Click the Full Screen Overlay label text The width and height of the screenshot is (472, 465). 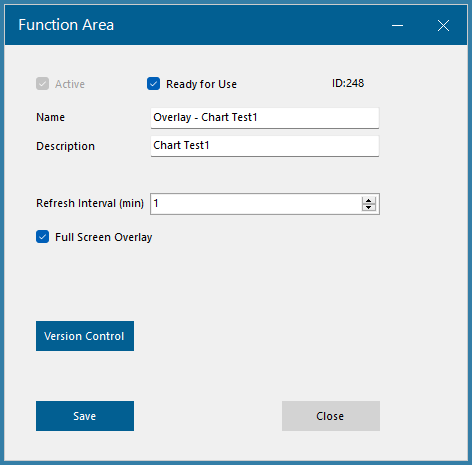click(x=103, y=237)
